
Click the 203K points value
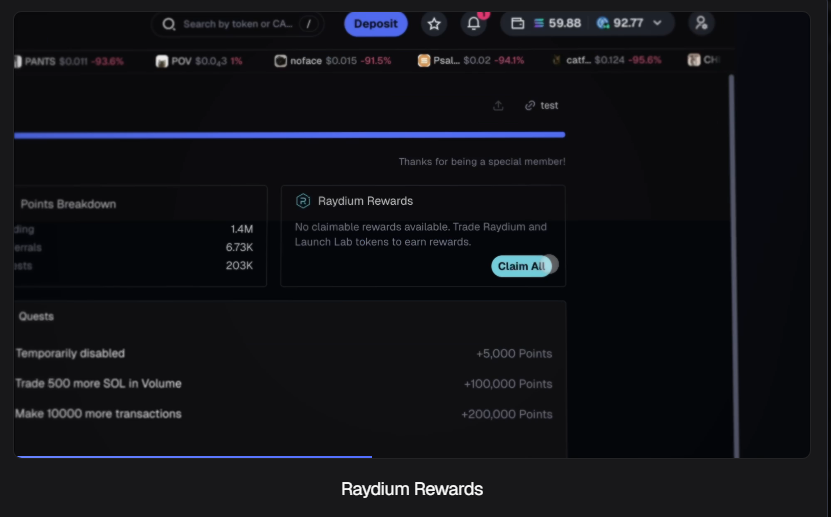click(240, 265)
